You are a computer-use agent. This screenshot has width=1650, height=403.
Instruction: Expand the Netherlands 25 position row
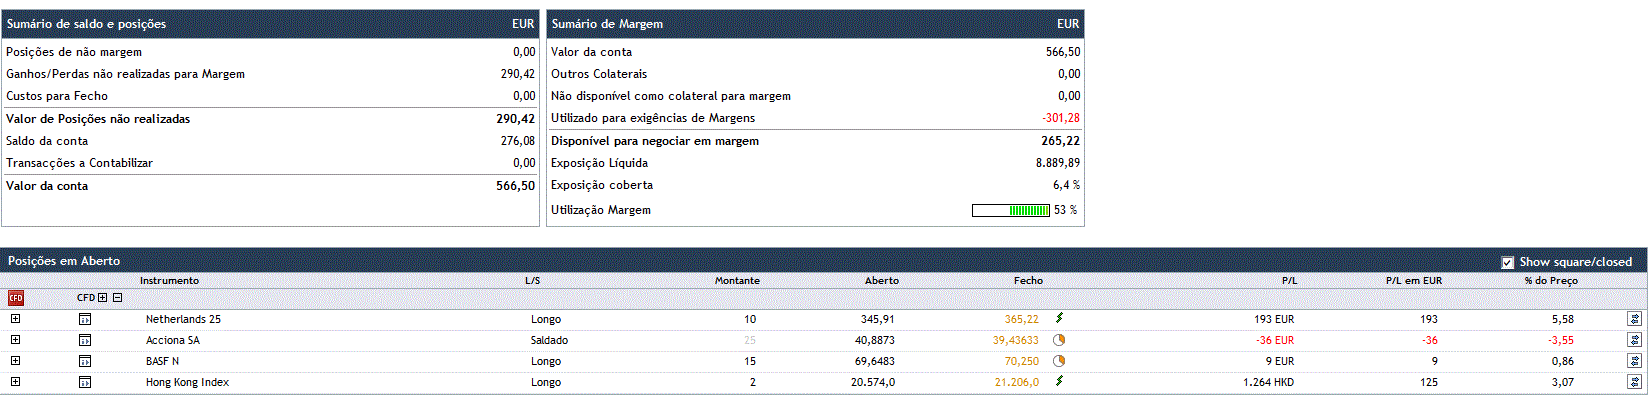click(15, 319)
